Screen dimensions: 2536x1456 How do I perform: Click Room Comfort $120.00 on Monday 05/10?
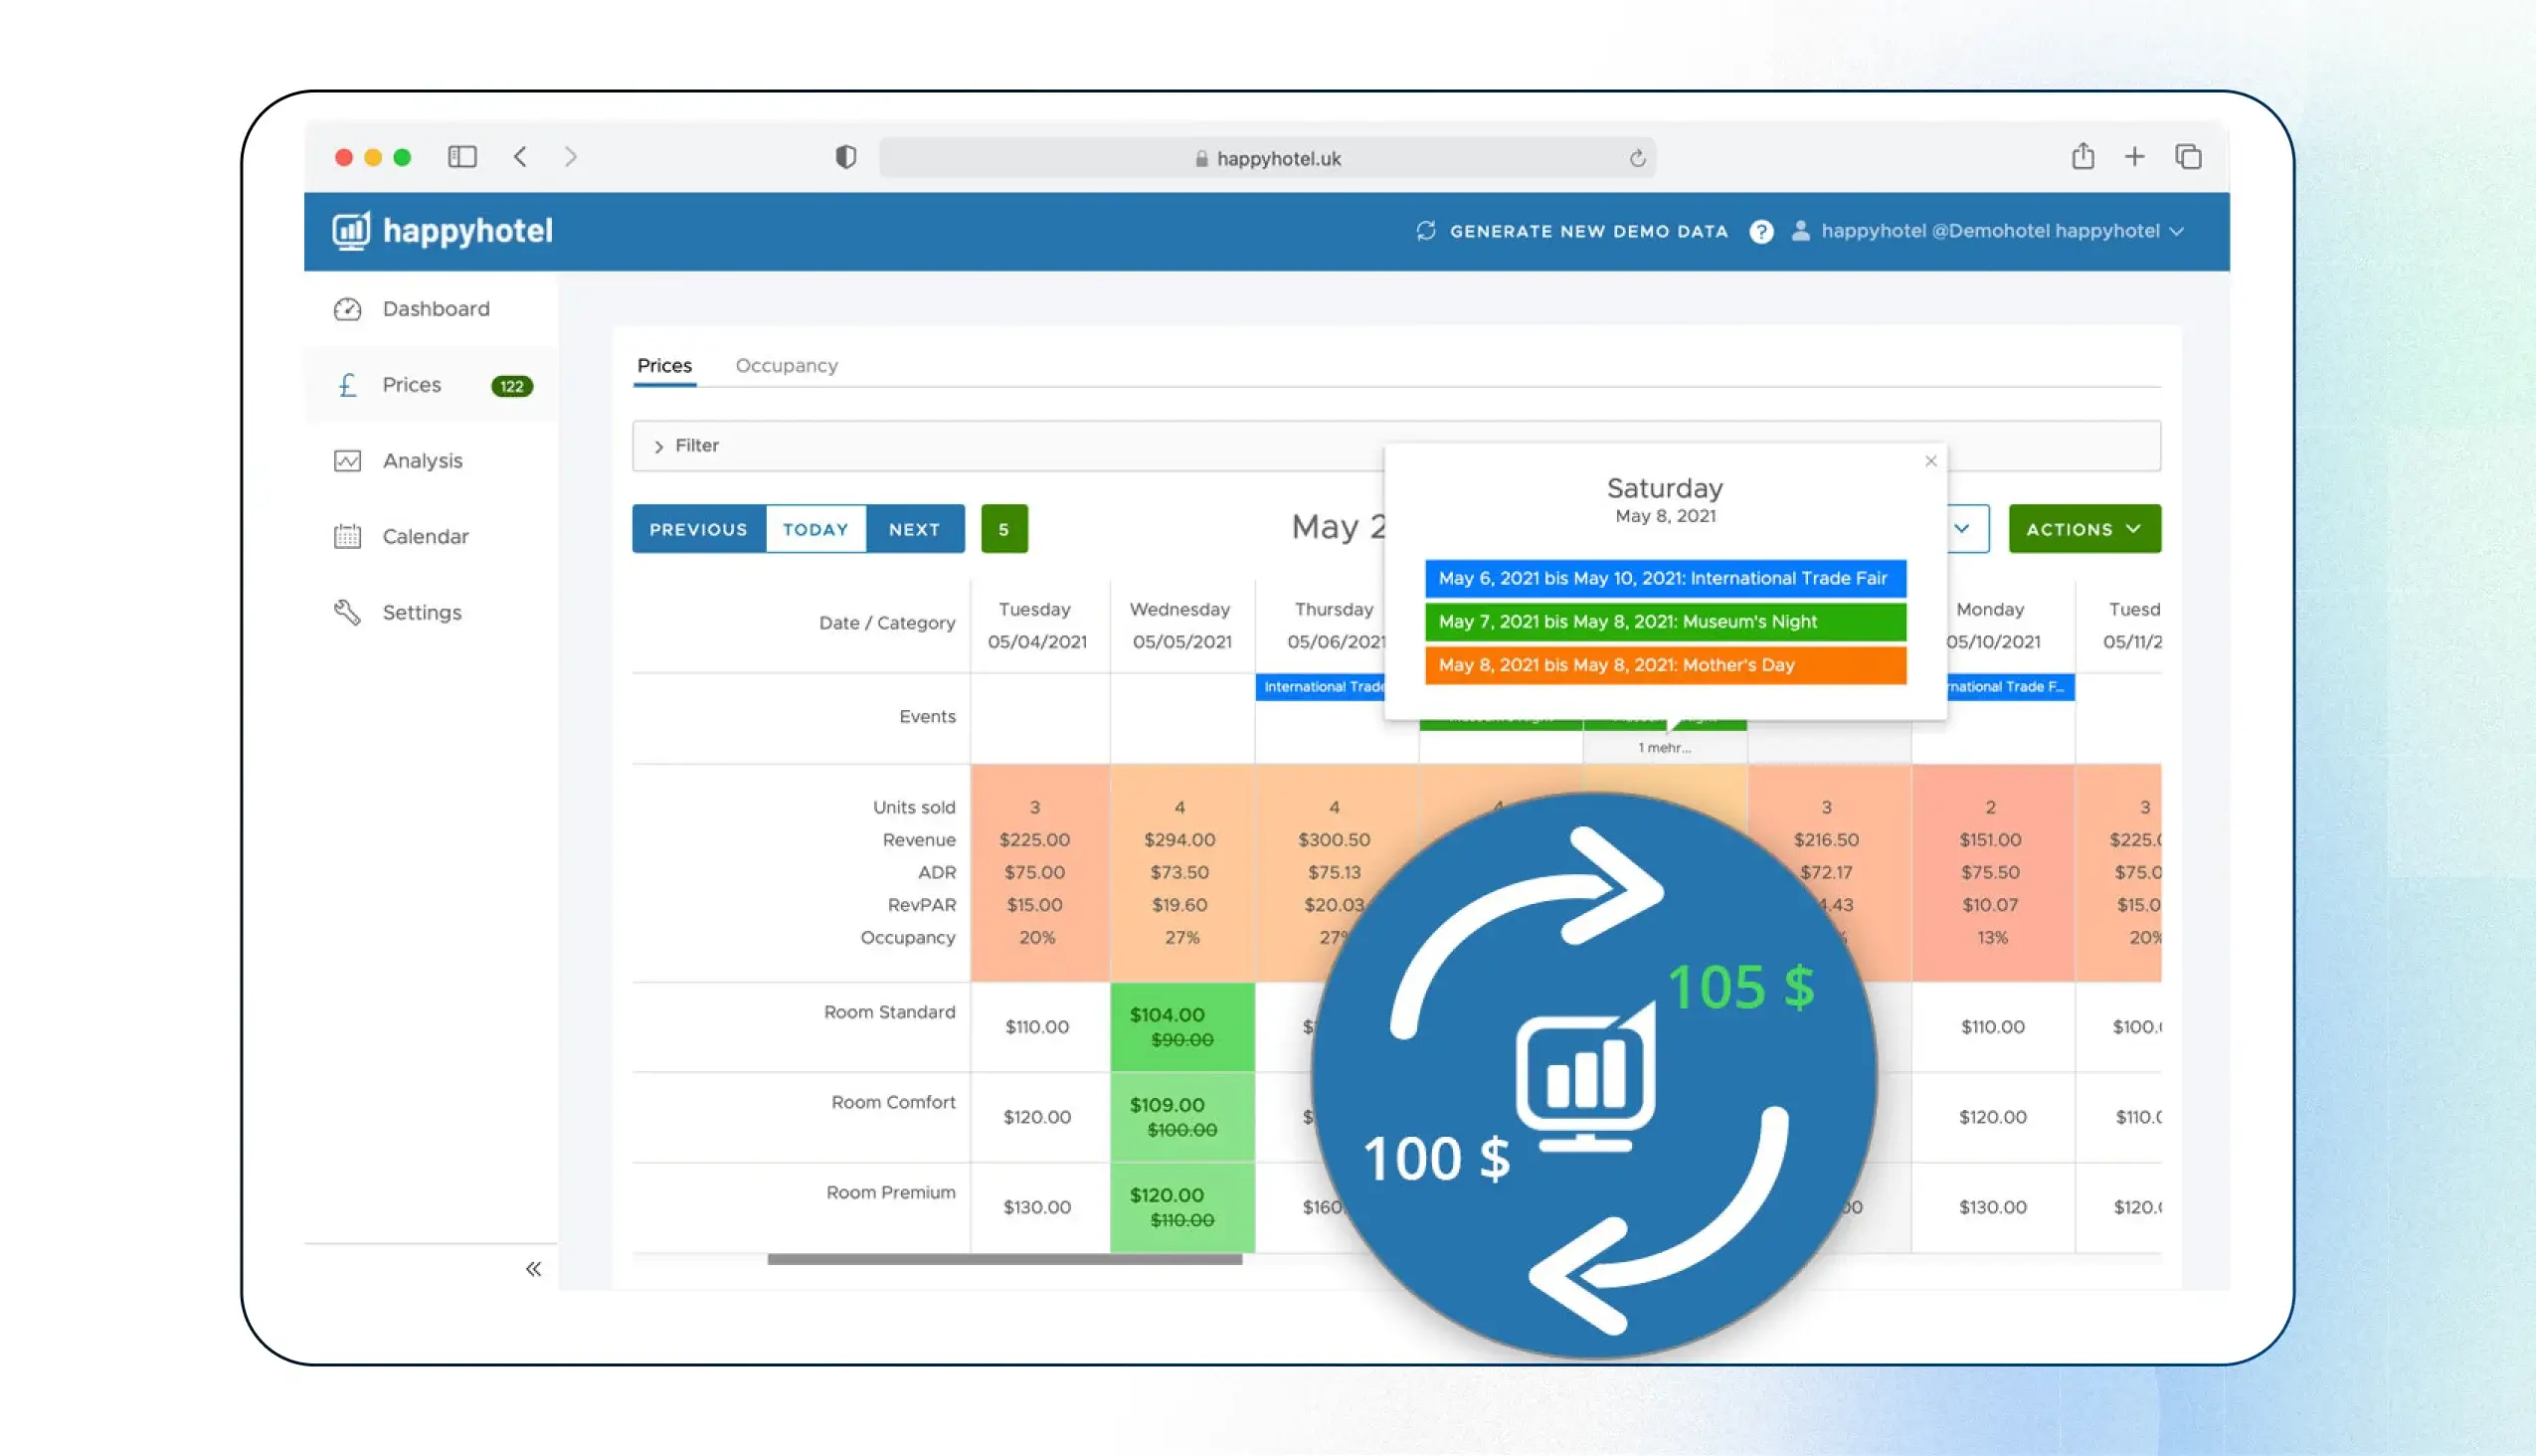(x=1992, y=1117)
